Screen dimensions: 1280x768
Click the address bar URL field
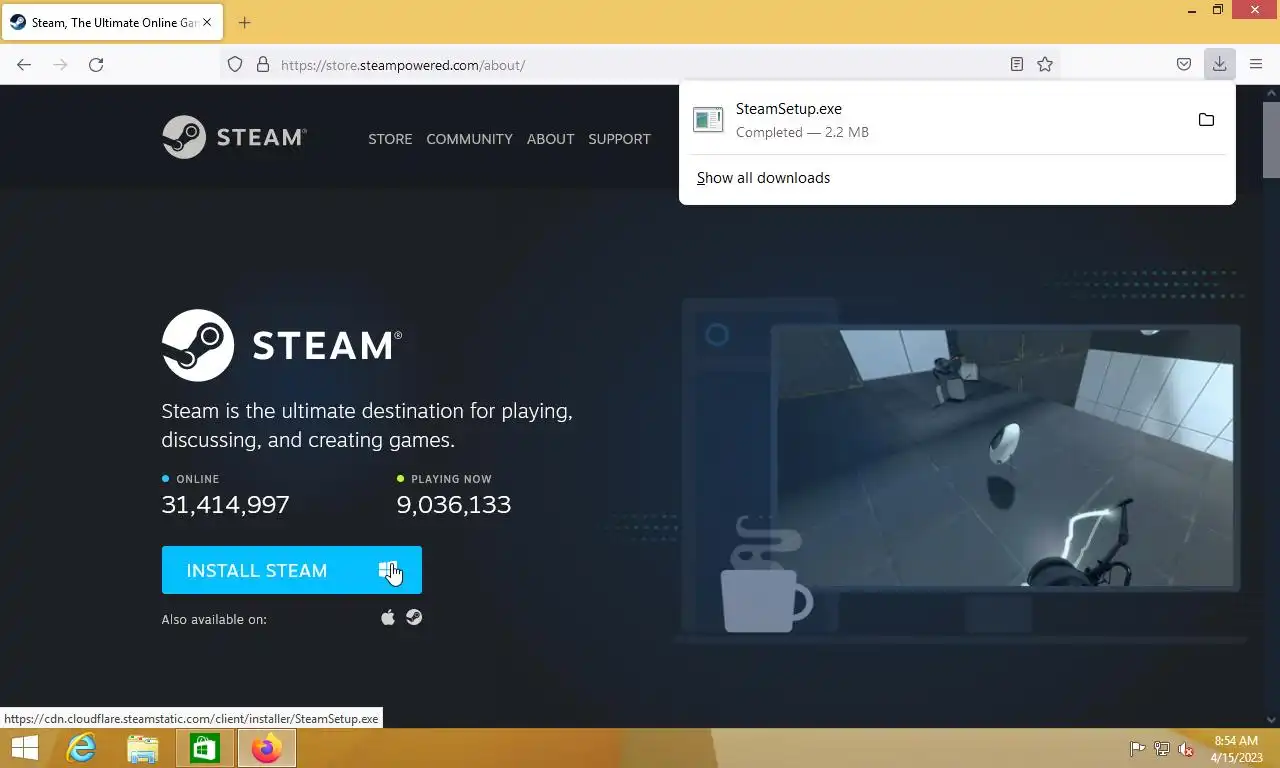coord(640,65)
